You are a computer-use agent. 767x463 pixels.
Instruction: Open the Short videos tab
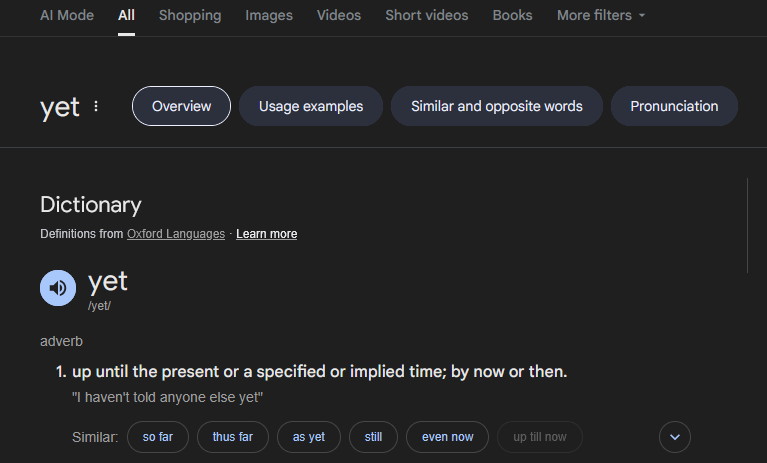[427, 15]
